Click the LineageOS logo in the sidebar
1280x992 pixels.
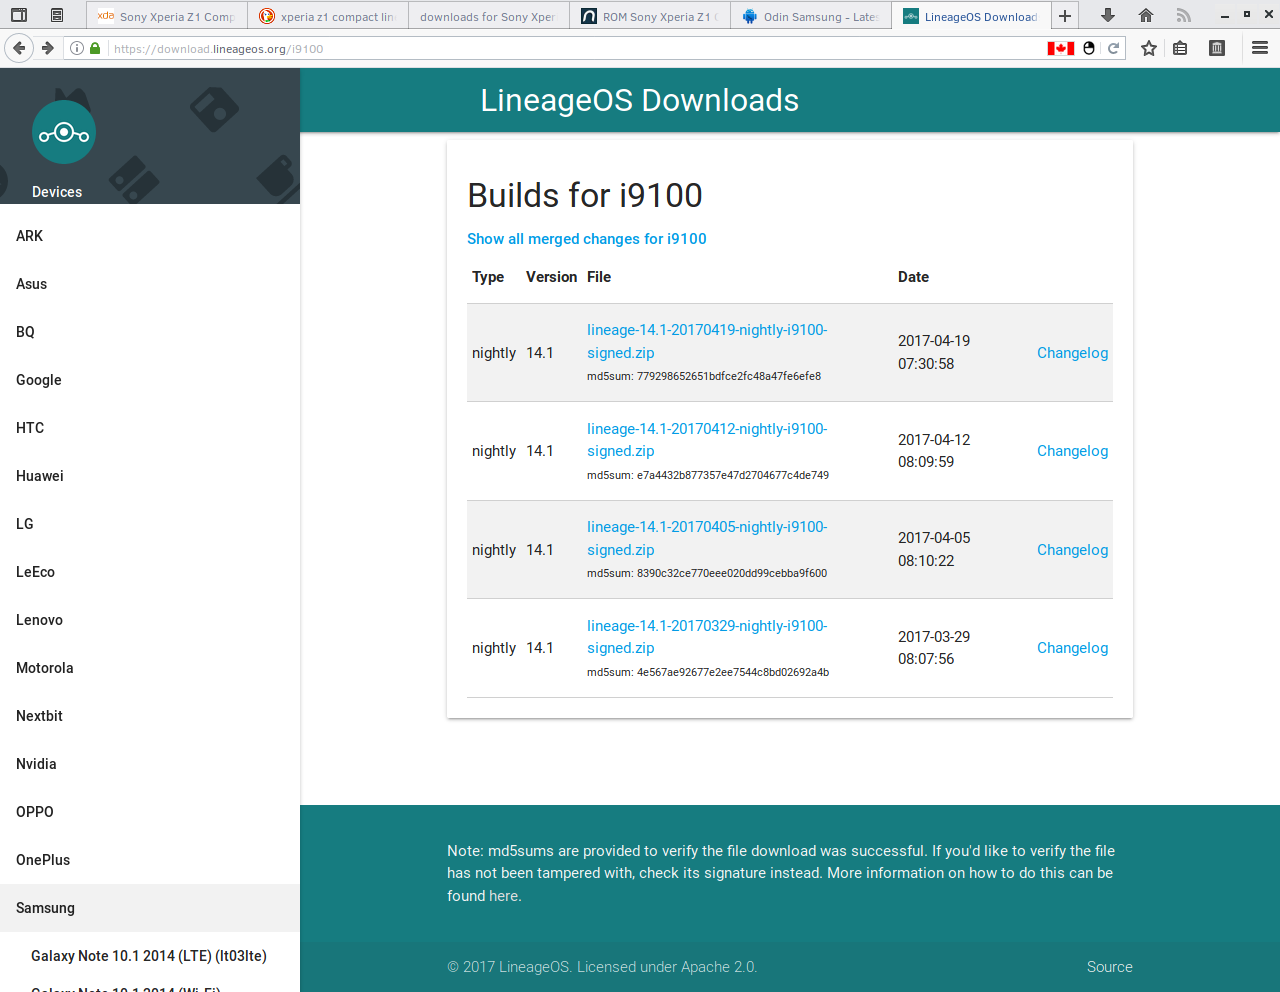64,132
